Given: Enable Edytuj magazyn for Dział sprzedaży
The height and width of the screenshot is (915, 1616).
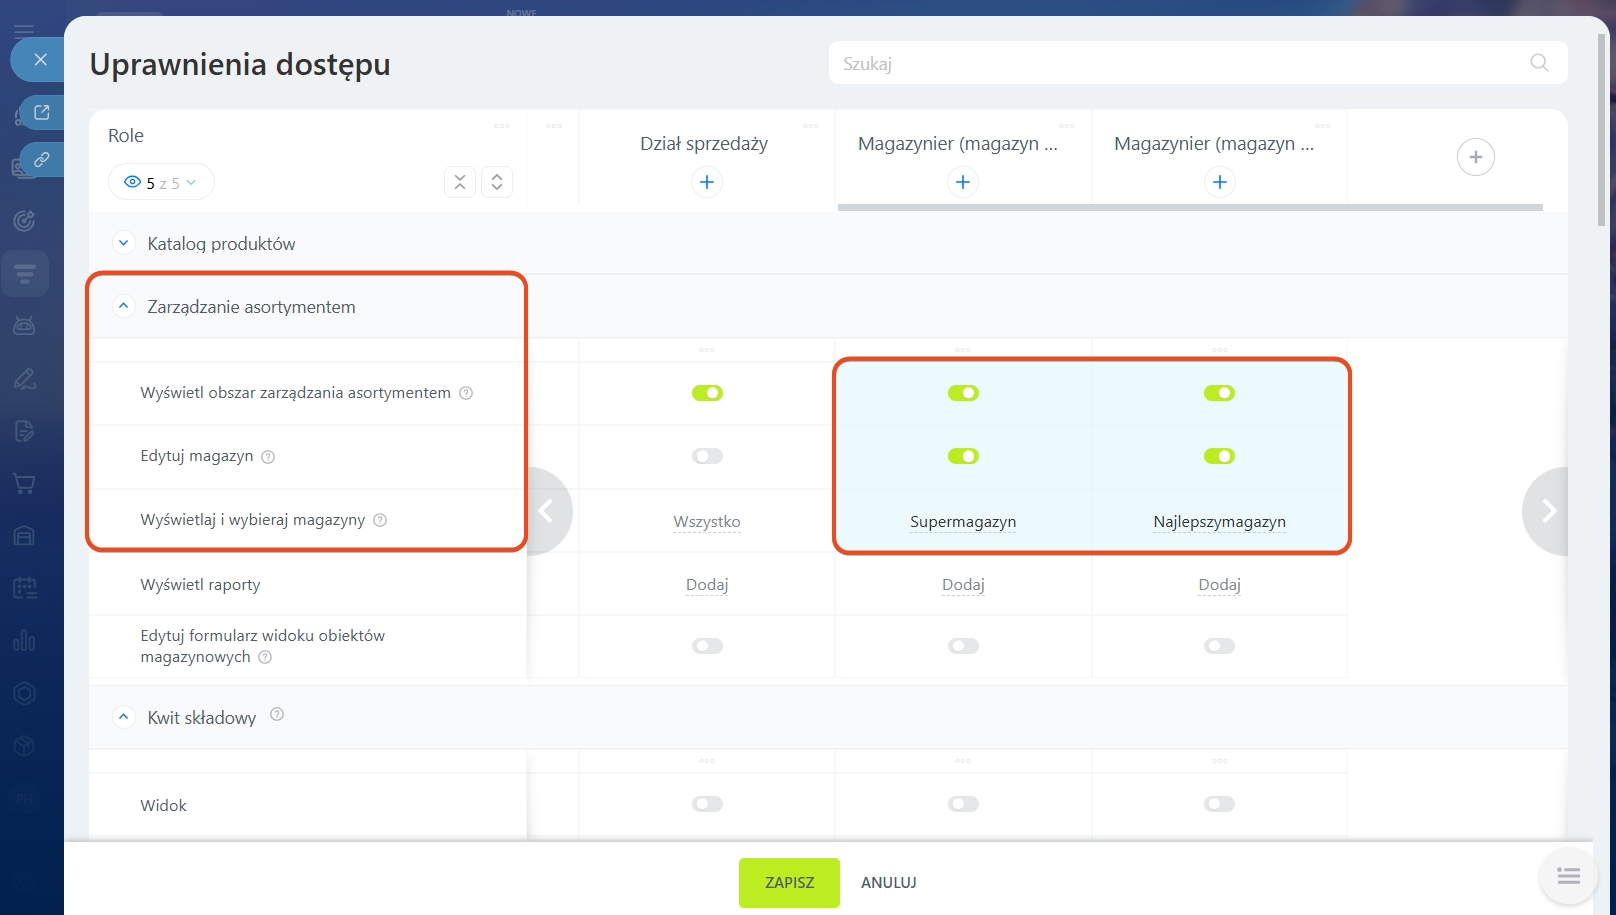Looking at the screenshot, I should (x=707, y=456).
